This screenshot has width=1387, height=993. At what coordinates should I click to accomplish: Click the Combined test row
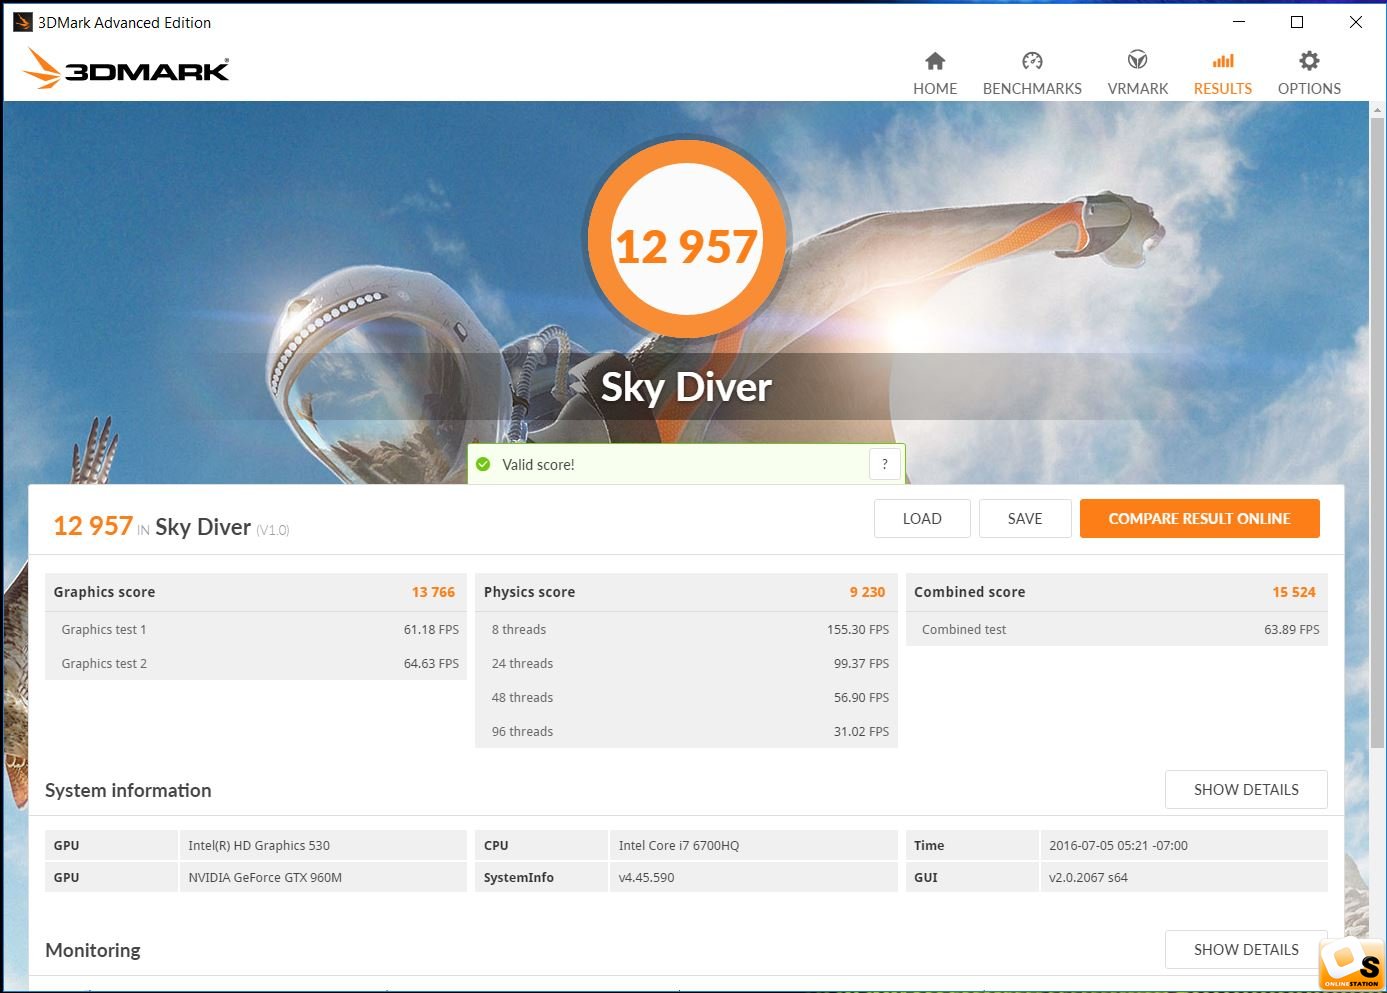tap(1117, 629)
